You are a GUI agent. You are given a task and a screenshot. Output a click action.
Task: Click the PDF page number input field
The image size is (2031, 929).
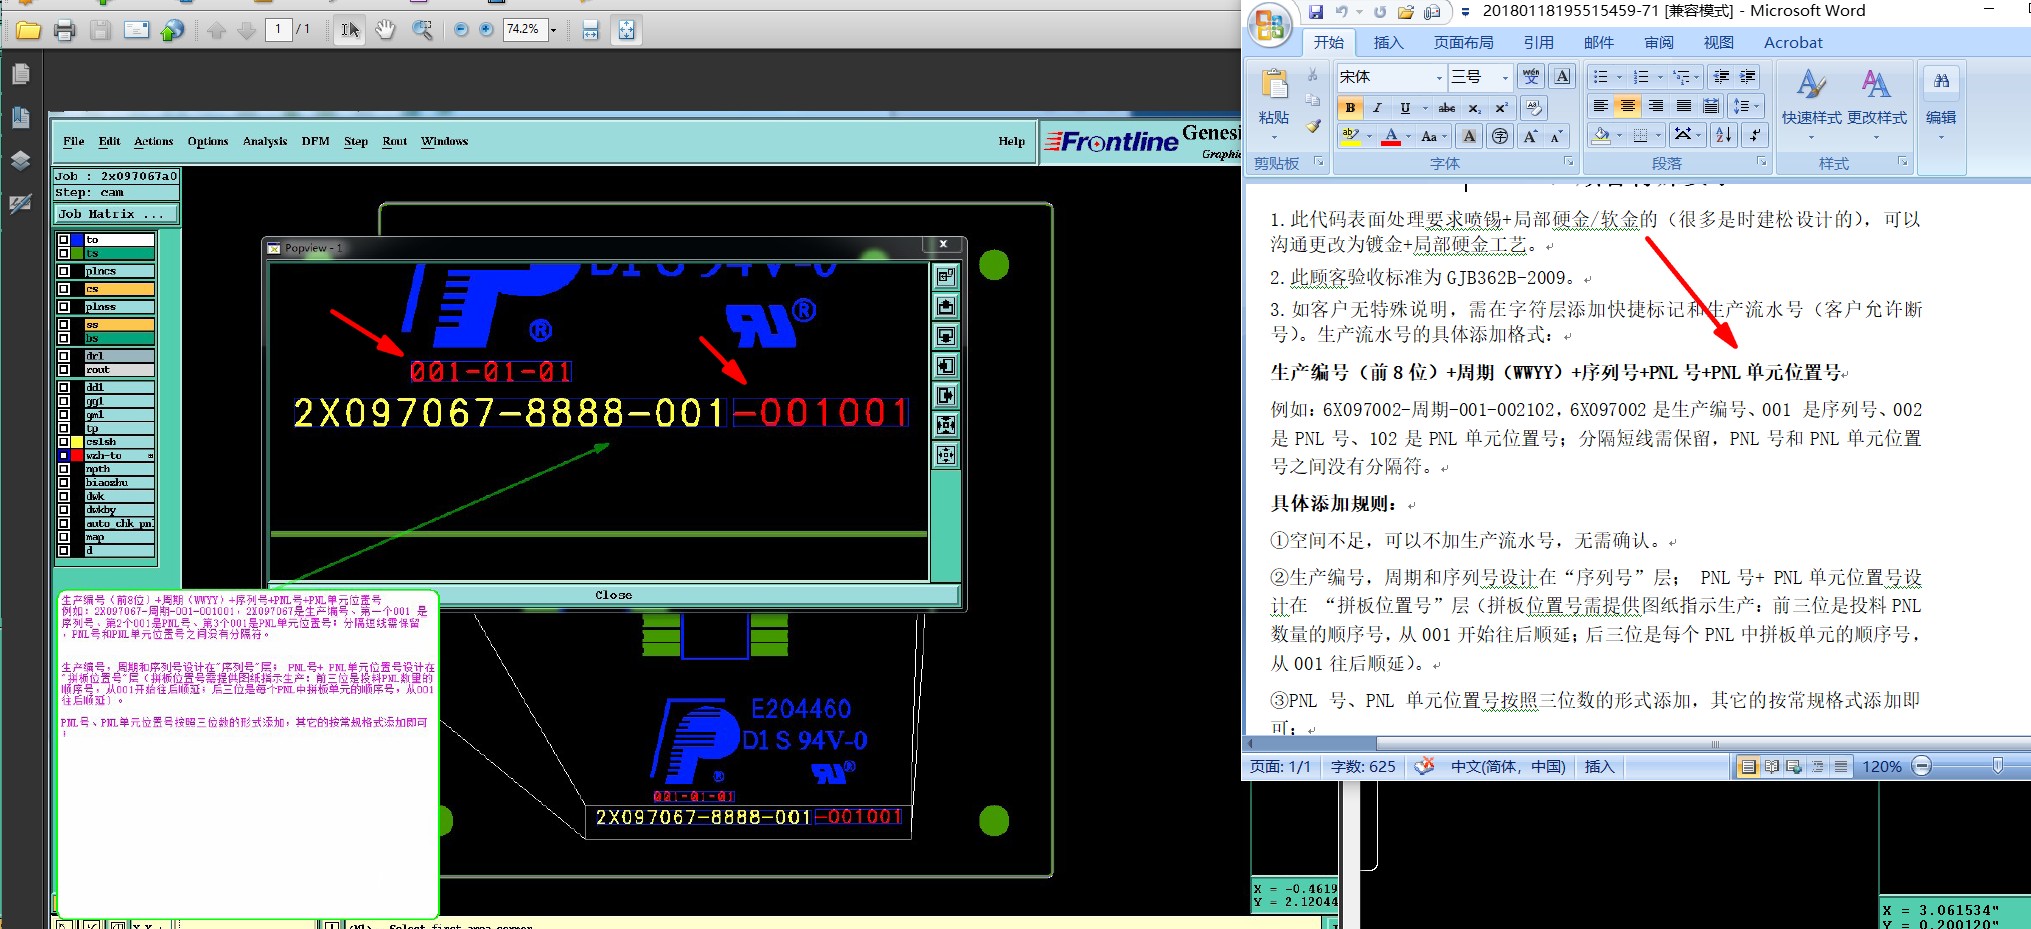point(278,30)
